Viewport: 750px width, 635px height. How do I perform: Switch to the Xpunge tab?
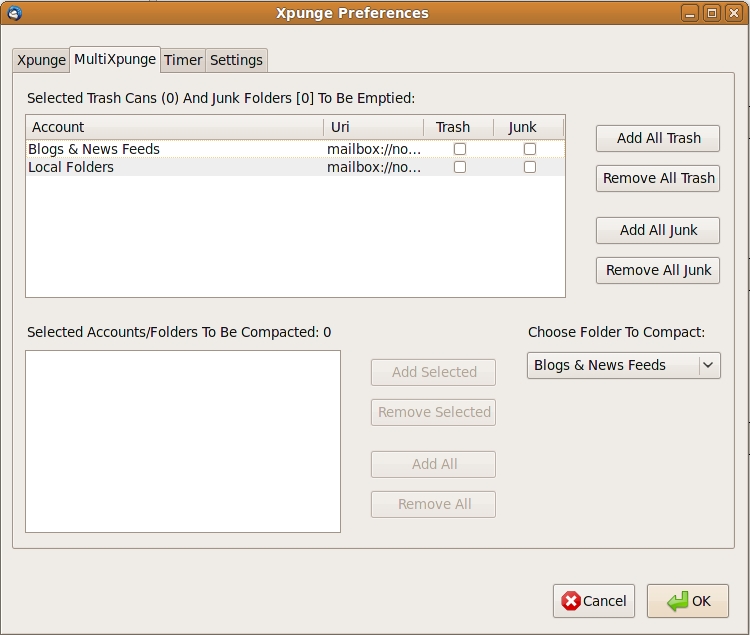click(x=41, y=60)
